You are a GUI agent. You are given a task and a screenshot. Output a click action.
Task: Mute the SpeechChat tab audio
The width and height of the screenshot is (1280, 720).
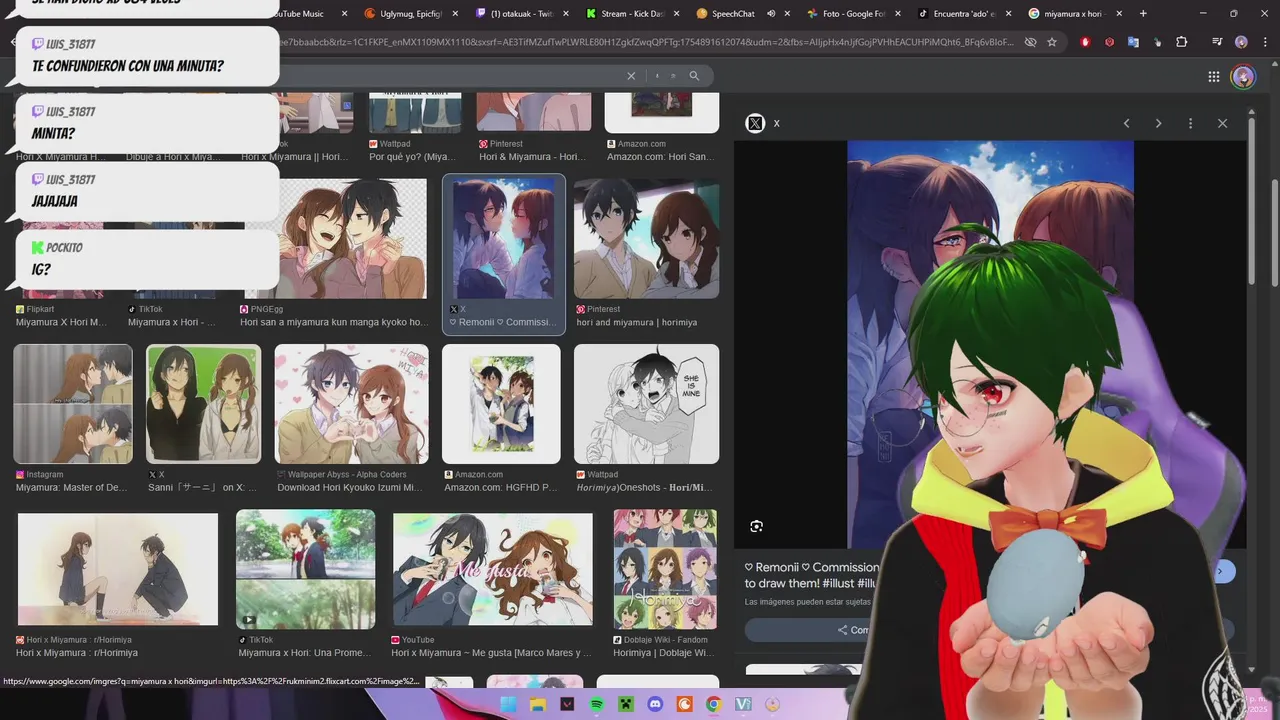(x=771, y=14)
